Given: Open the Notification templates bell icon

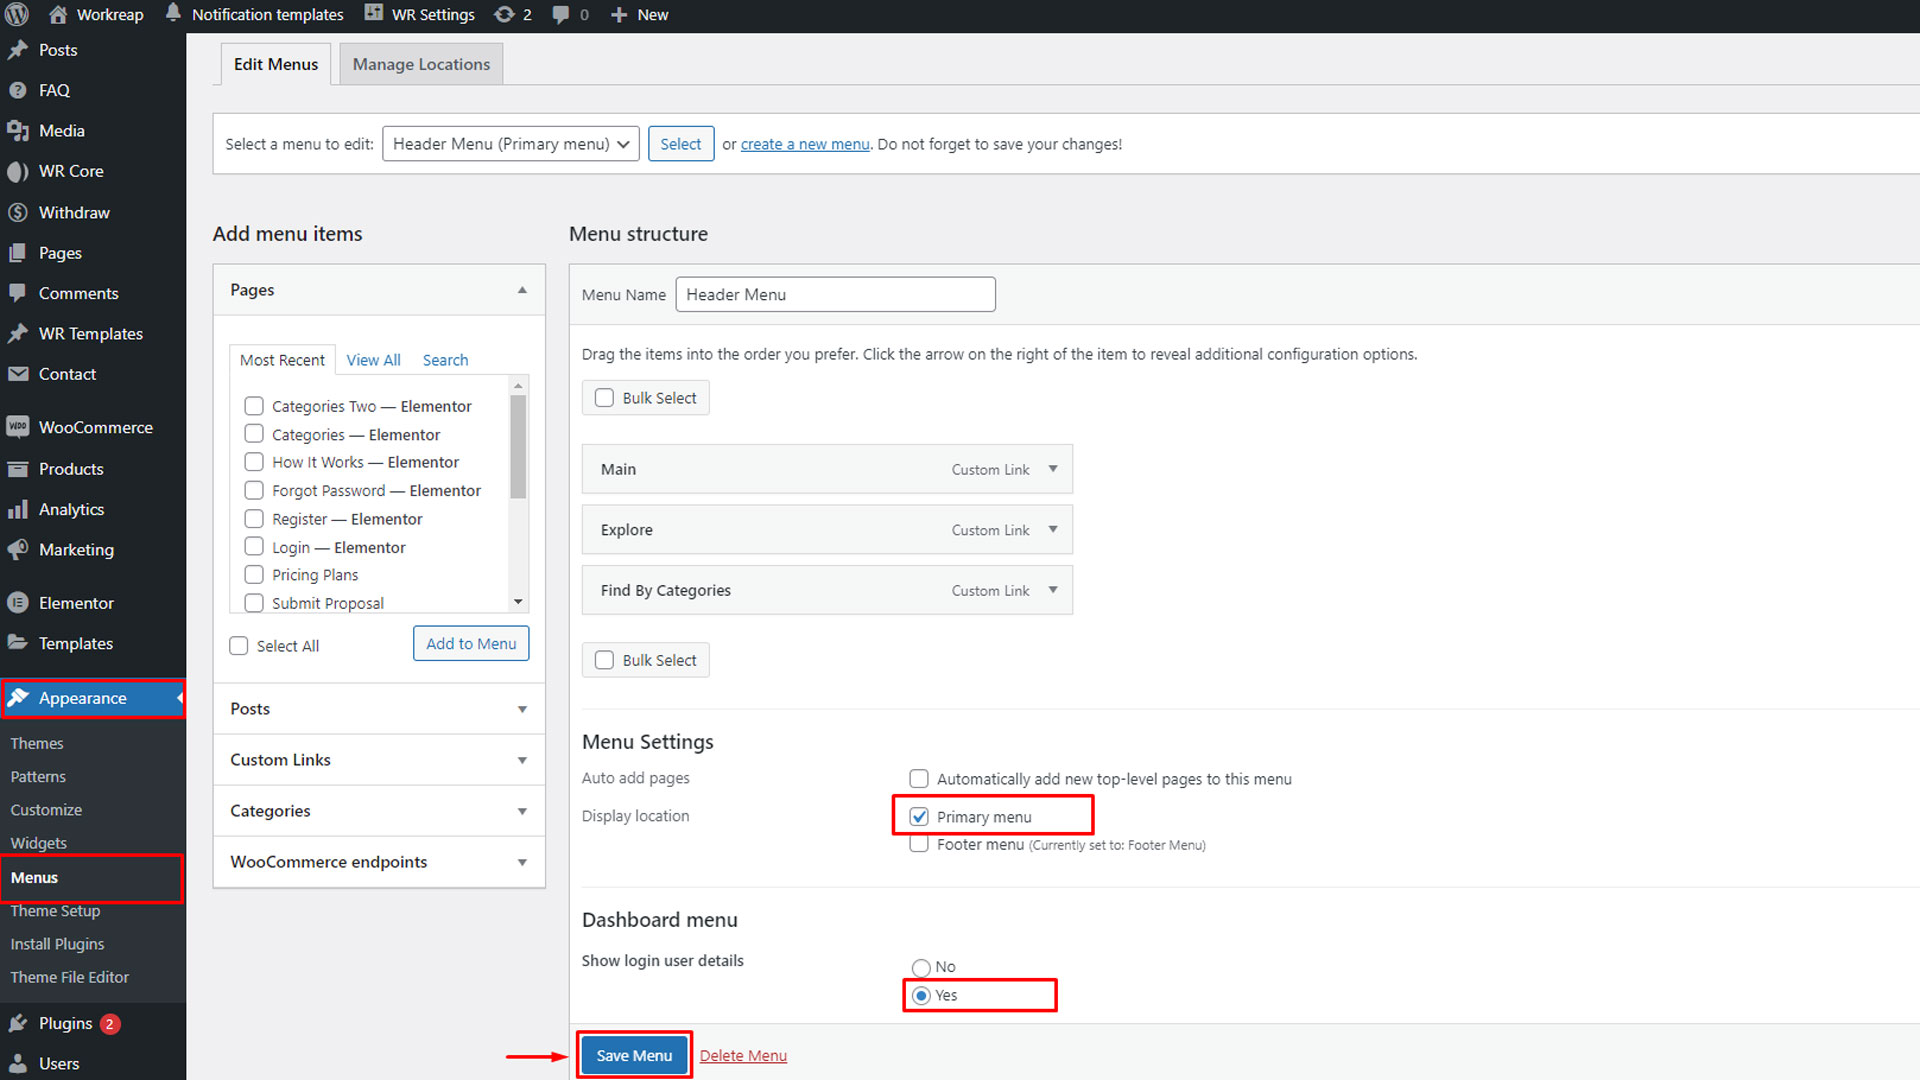Looking at the screenshot, I should [x=173, y=13].
